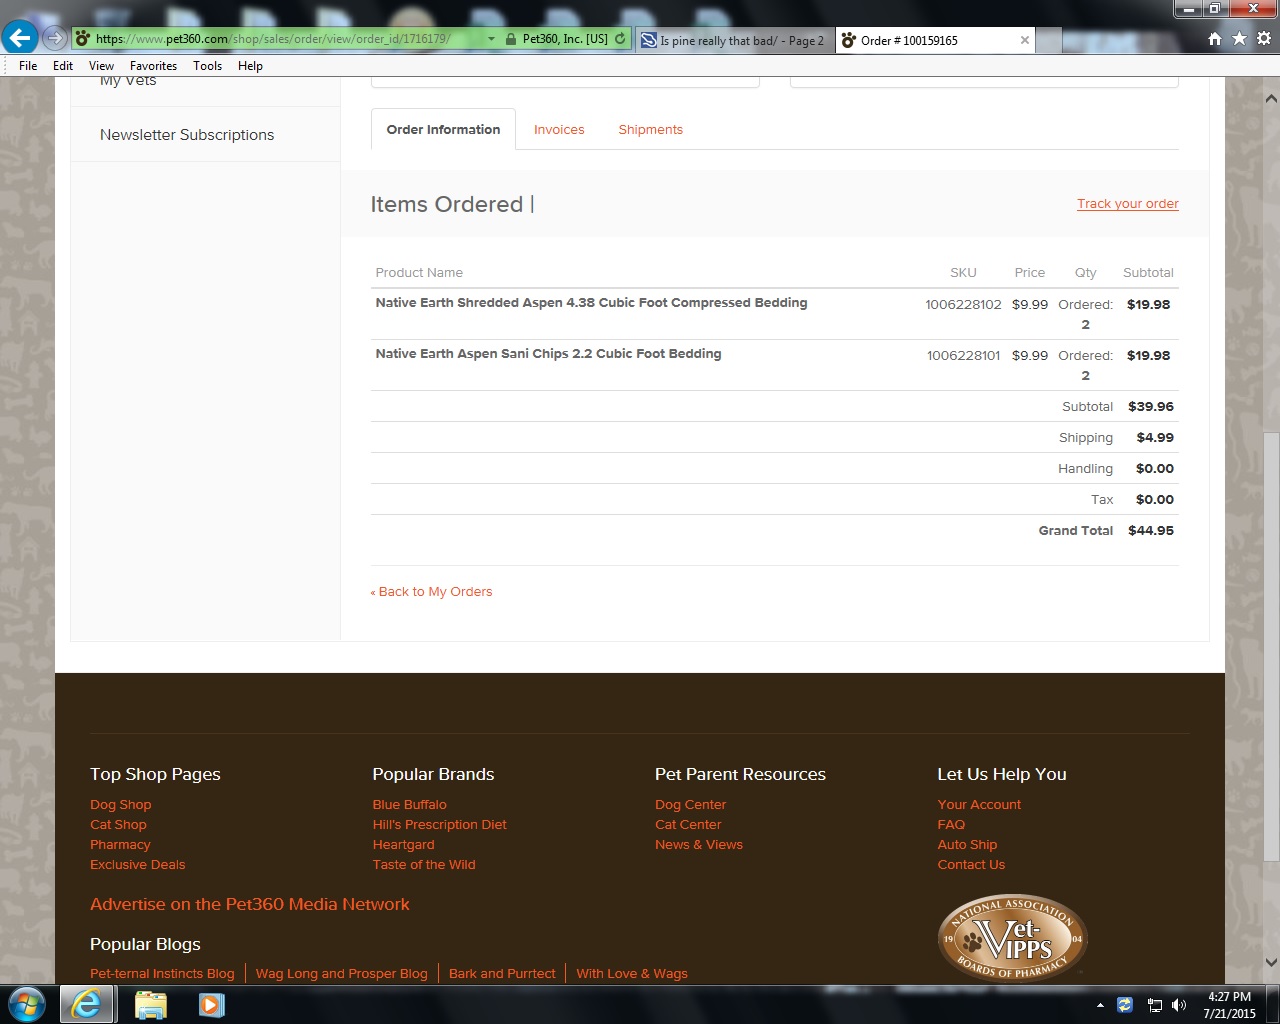The width and height of the screenshot is (1280, 1024).
Task: Open the media player taskbar icon
Action: pos(211,1004)
